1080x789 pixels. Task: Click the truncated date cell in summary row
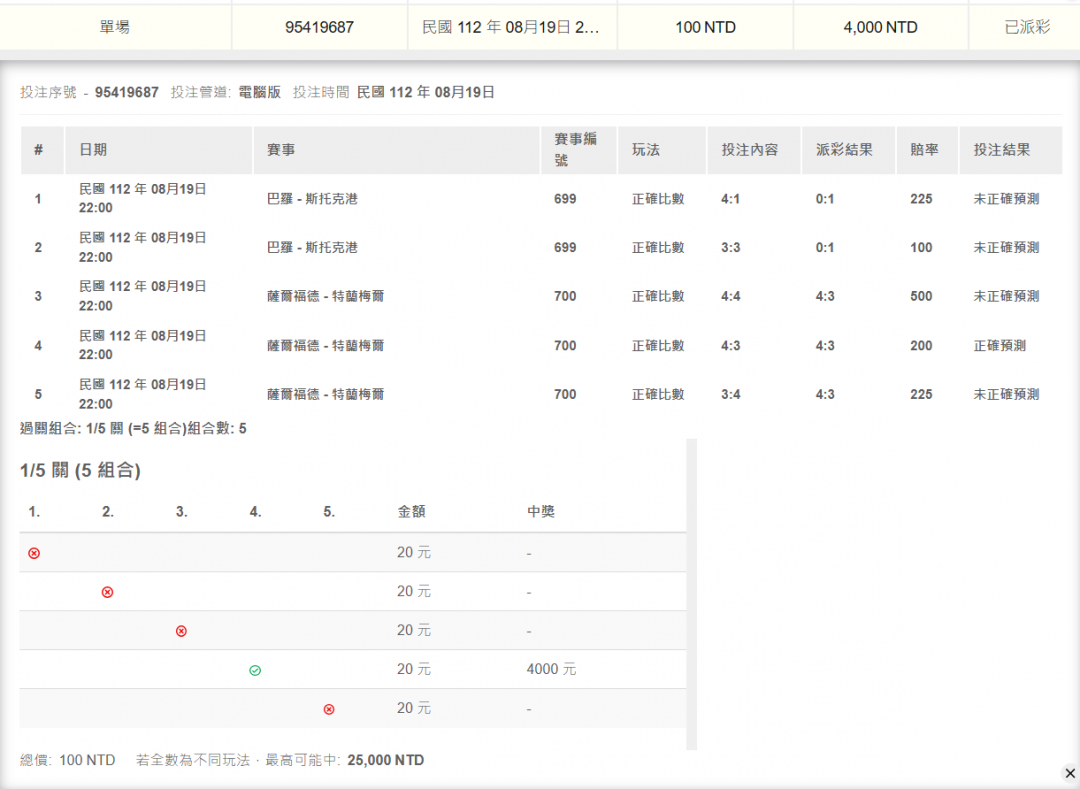512,28
